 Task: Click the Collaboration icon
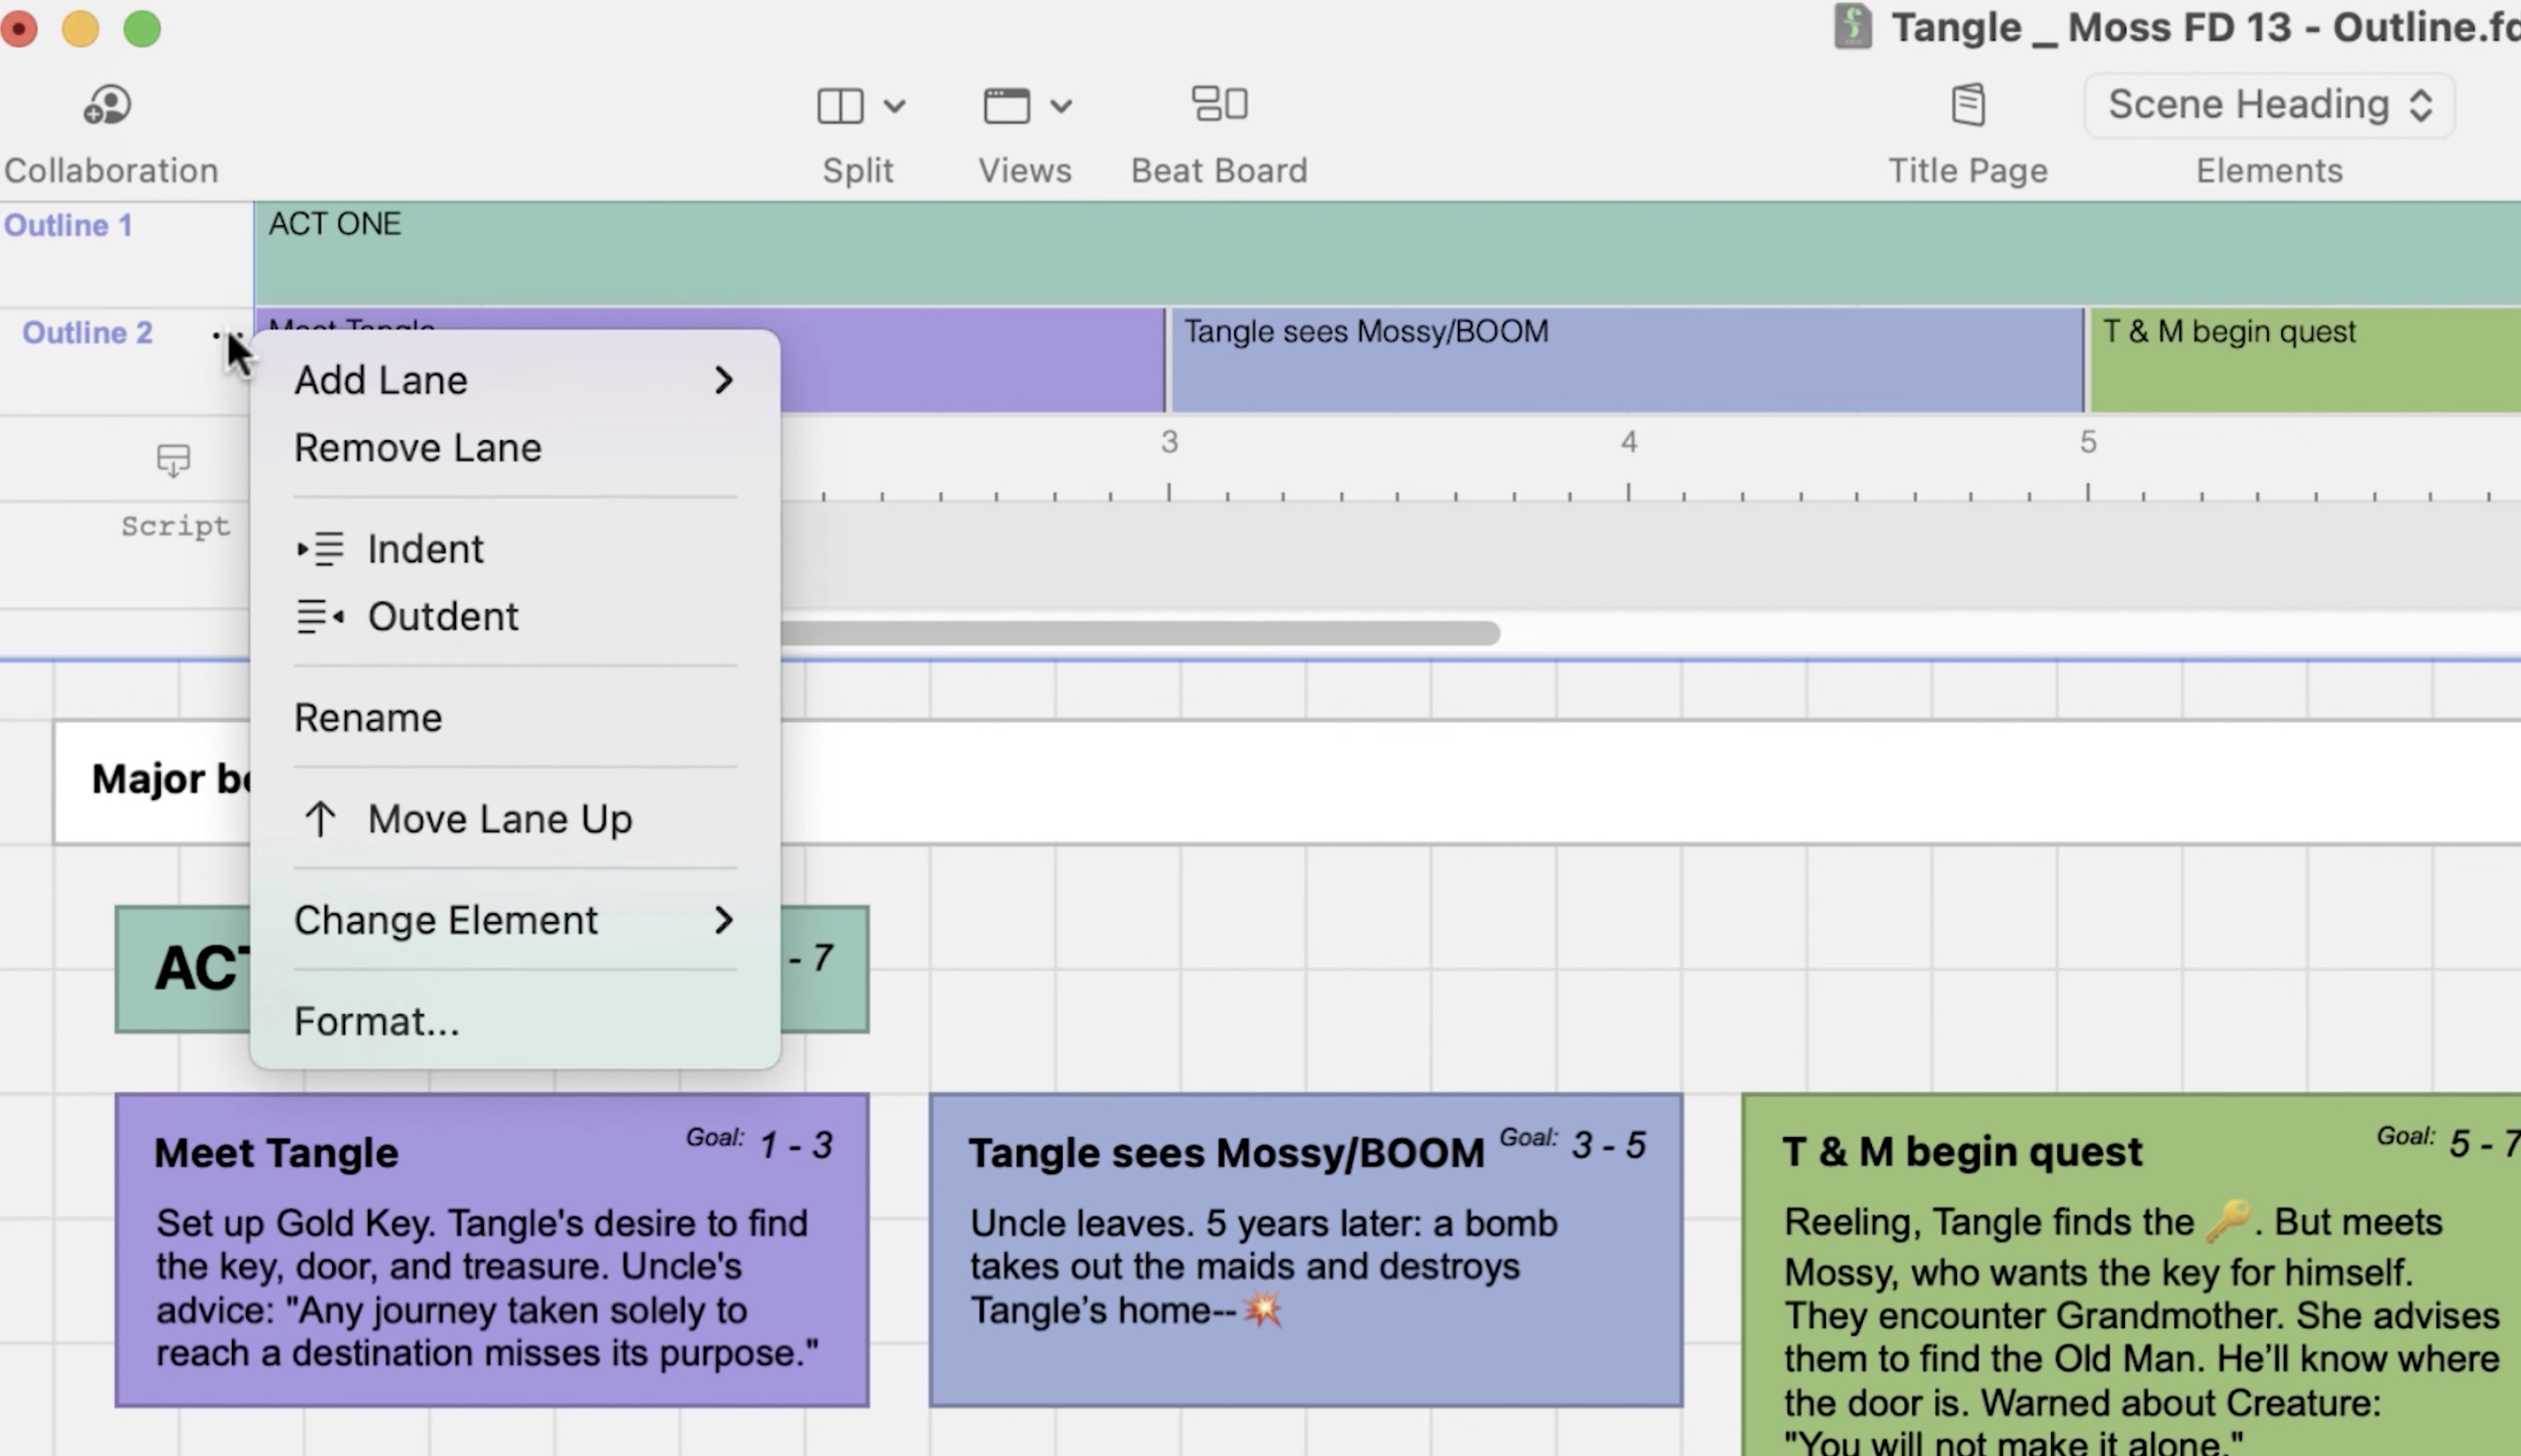point(107,105)
